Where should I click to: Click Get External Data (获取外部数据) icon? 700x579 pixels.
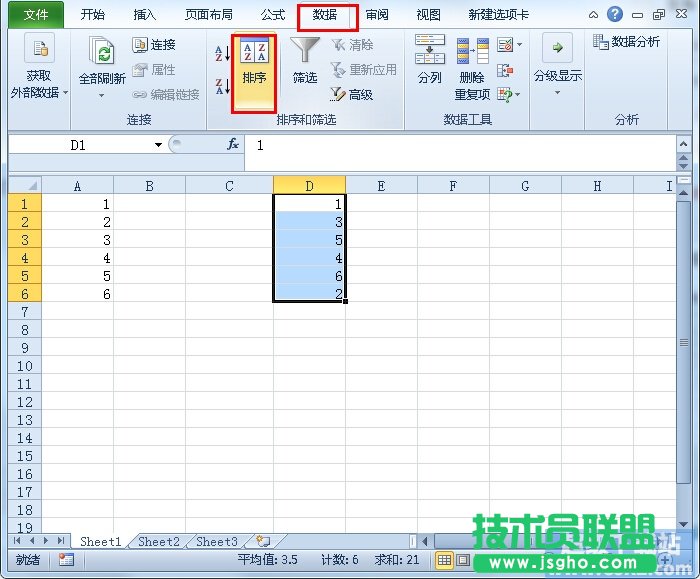[39, 48]
